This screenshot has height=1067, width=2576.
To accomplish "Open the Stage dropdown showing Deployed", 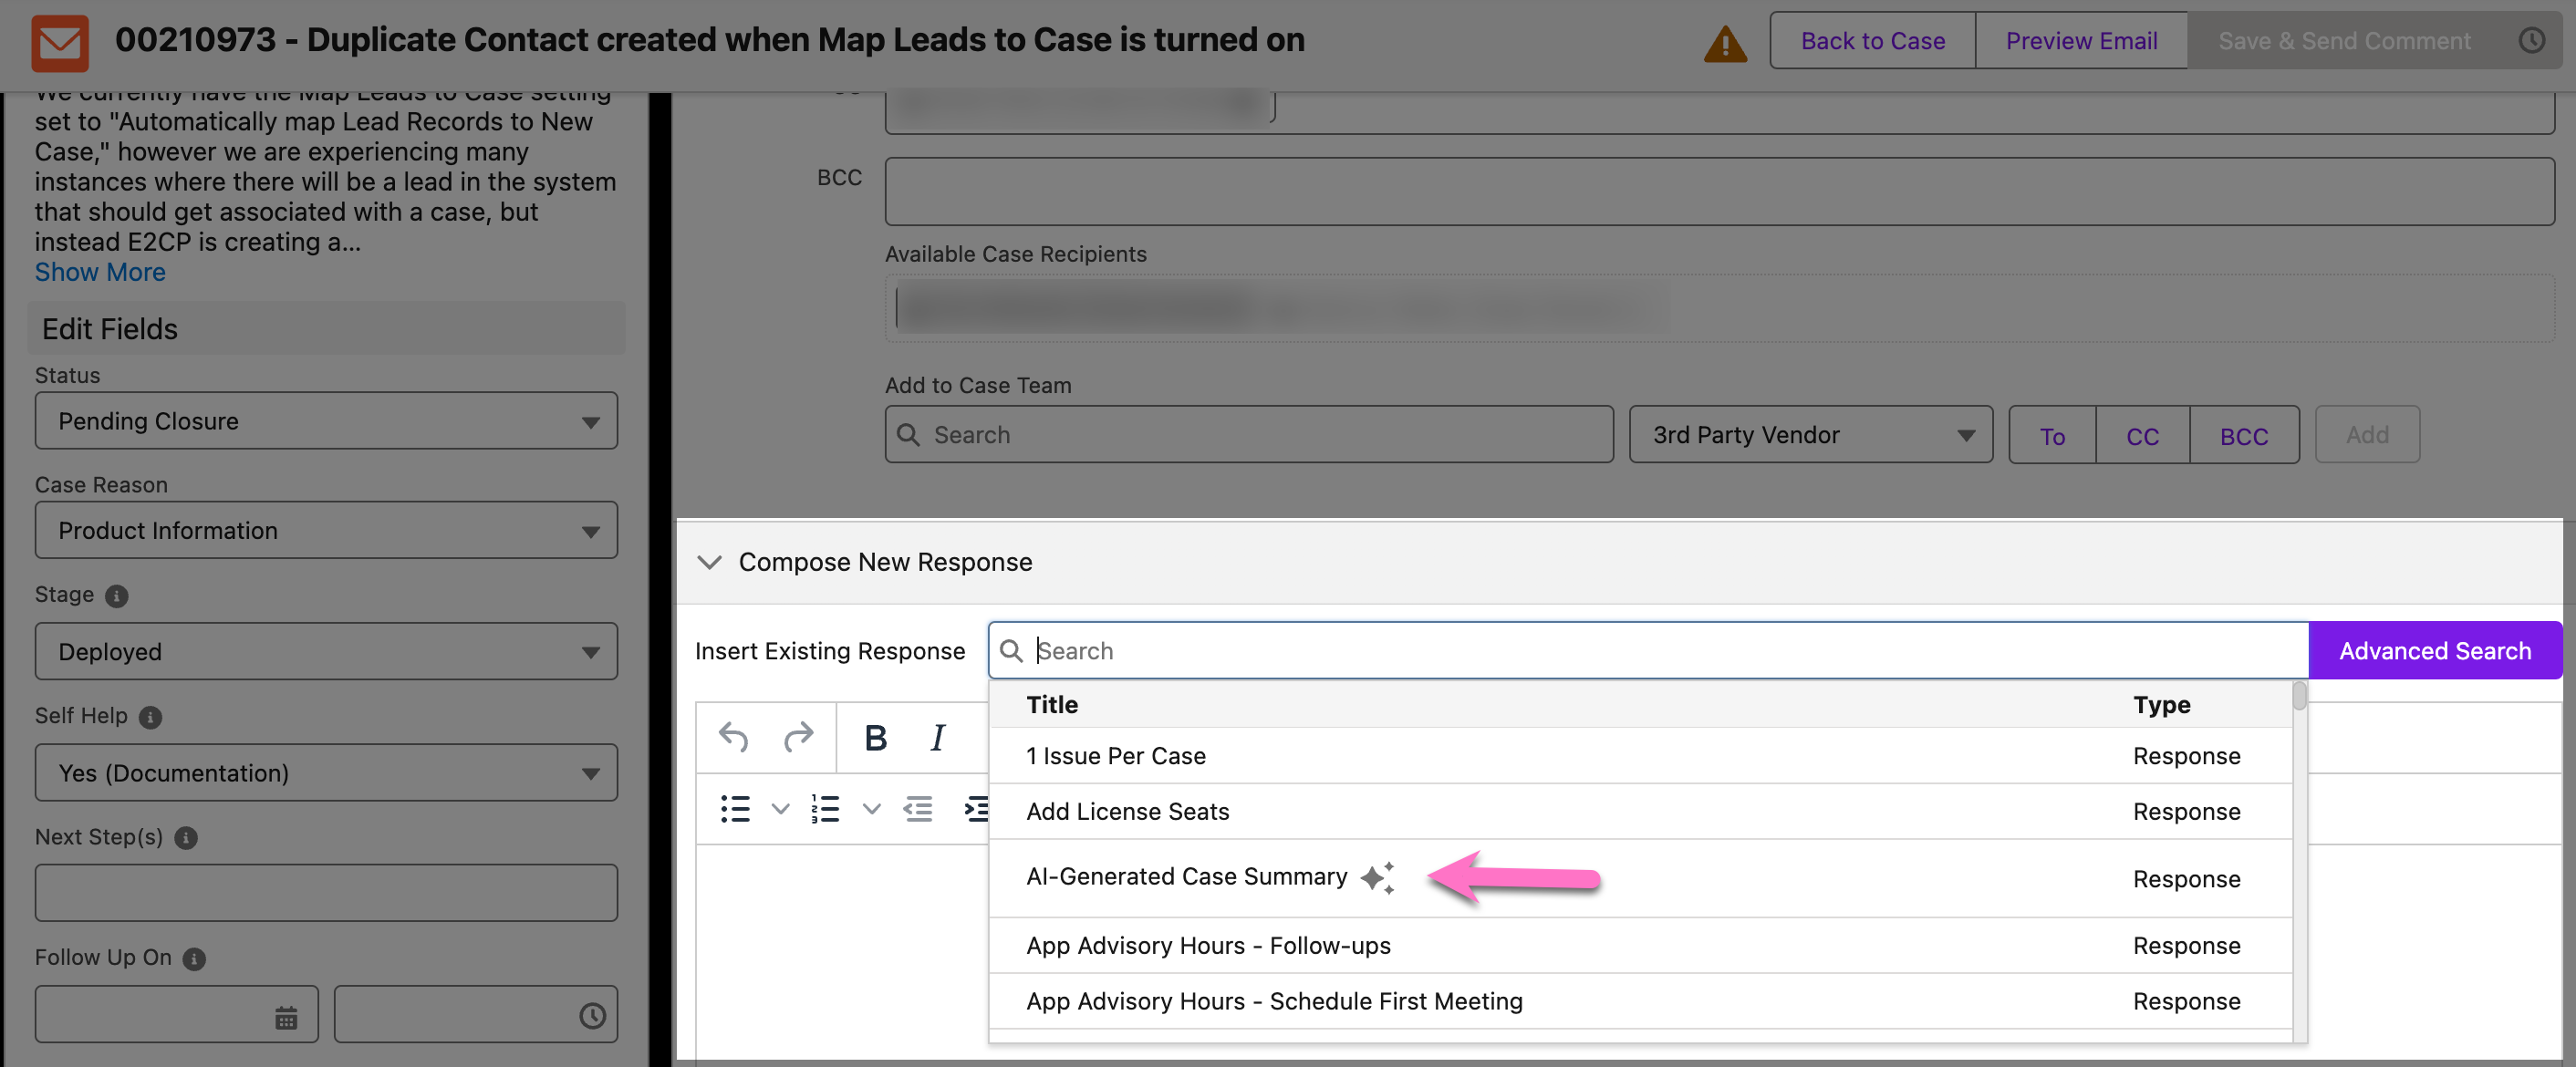I will 326,652.
